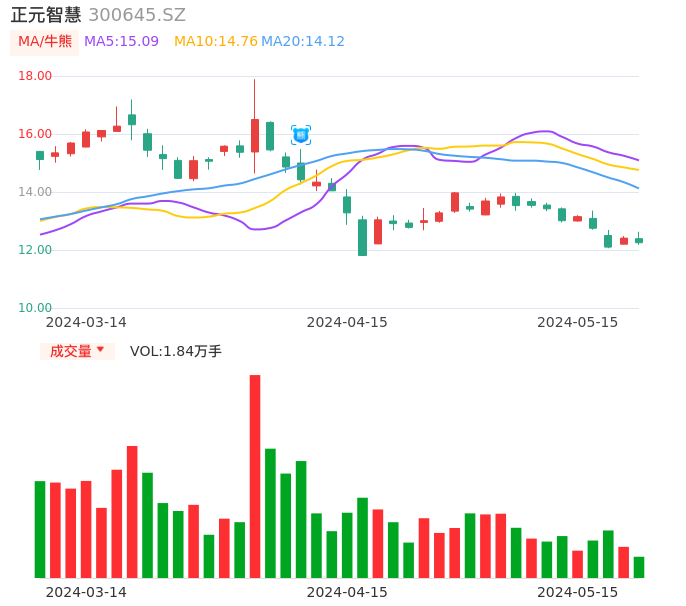Select the leftmost green volume bar
Screen dimensions: 686x606
pos(40,529)
